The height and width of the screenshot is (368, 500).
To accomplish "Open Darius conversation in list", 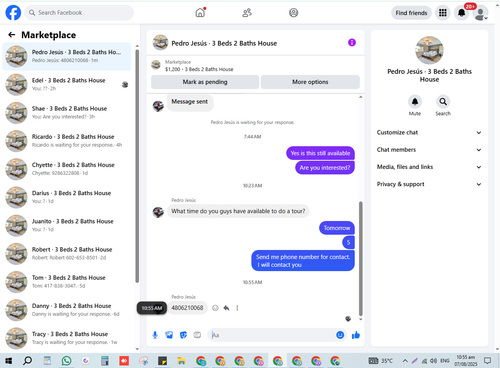I will tap(67, 197).
